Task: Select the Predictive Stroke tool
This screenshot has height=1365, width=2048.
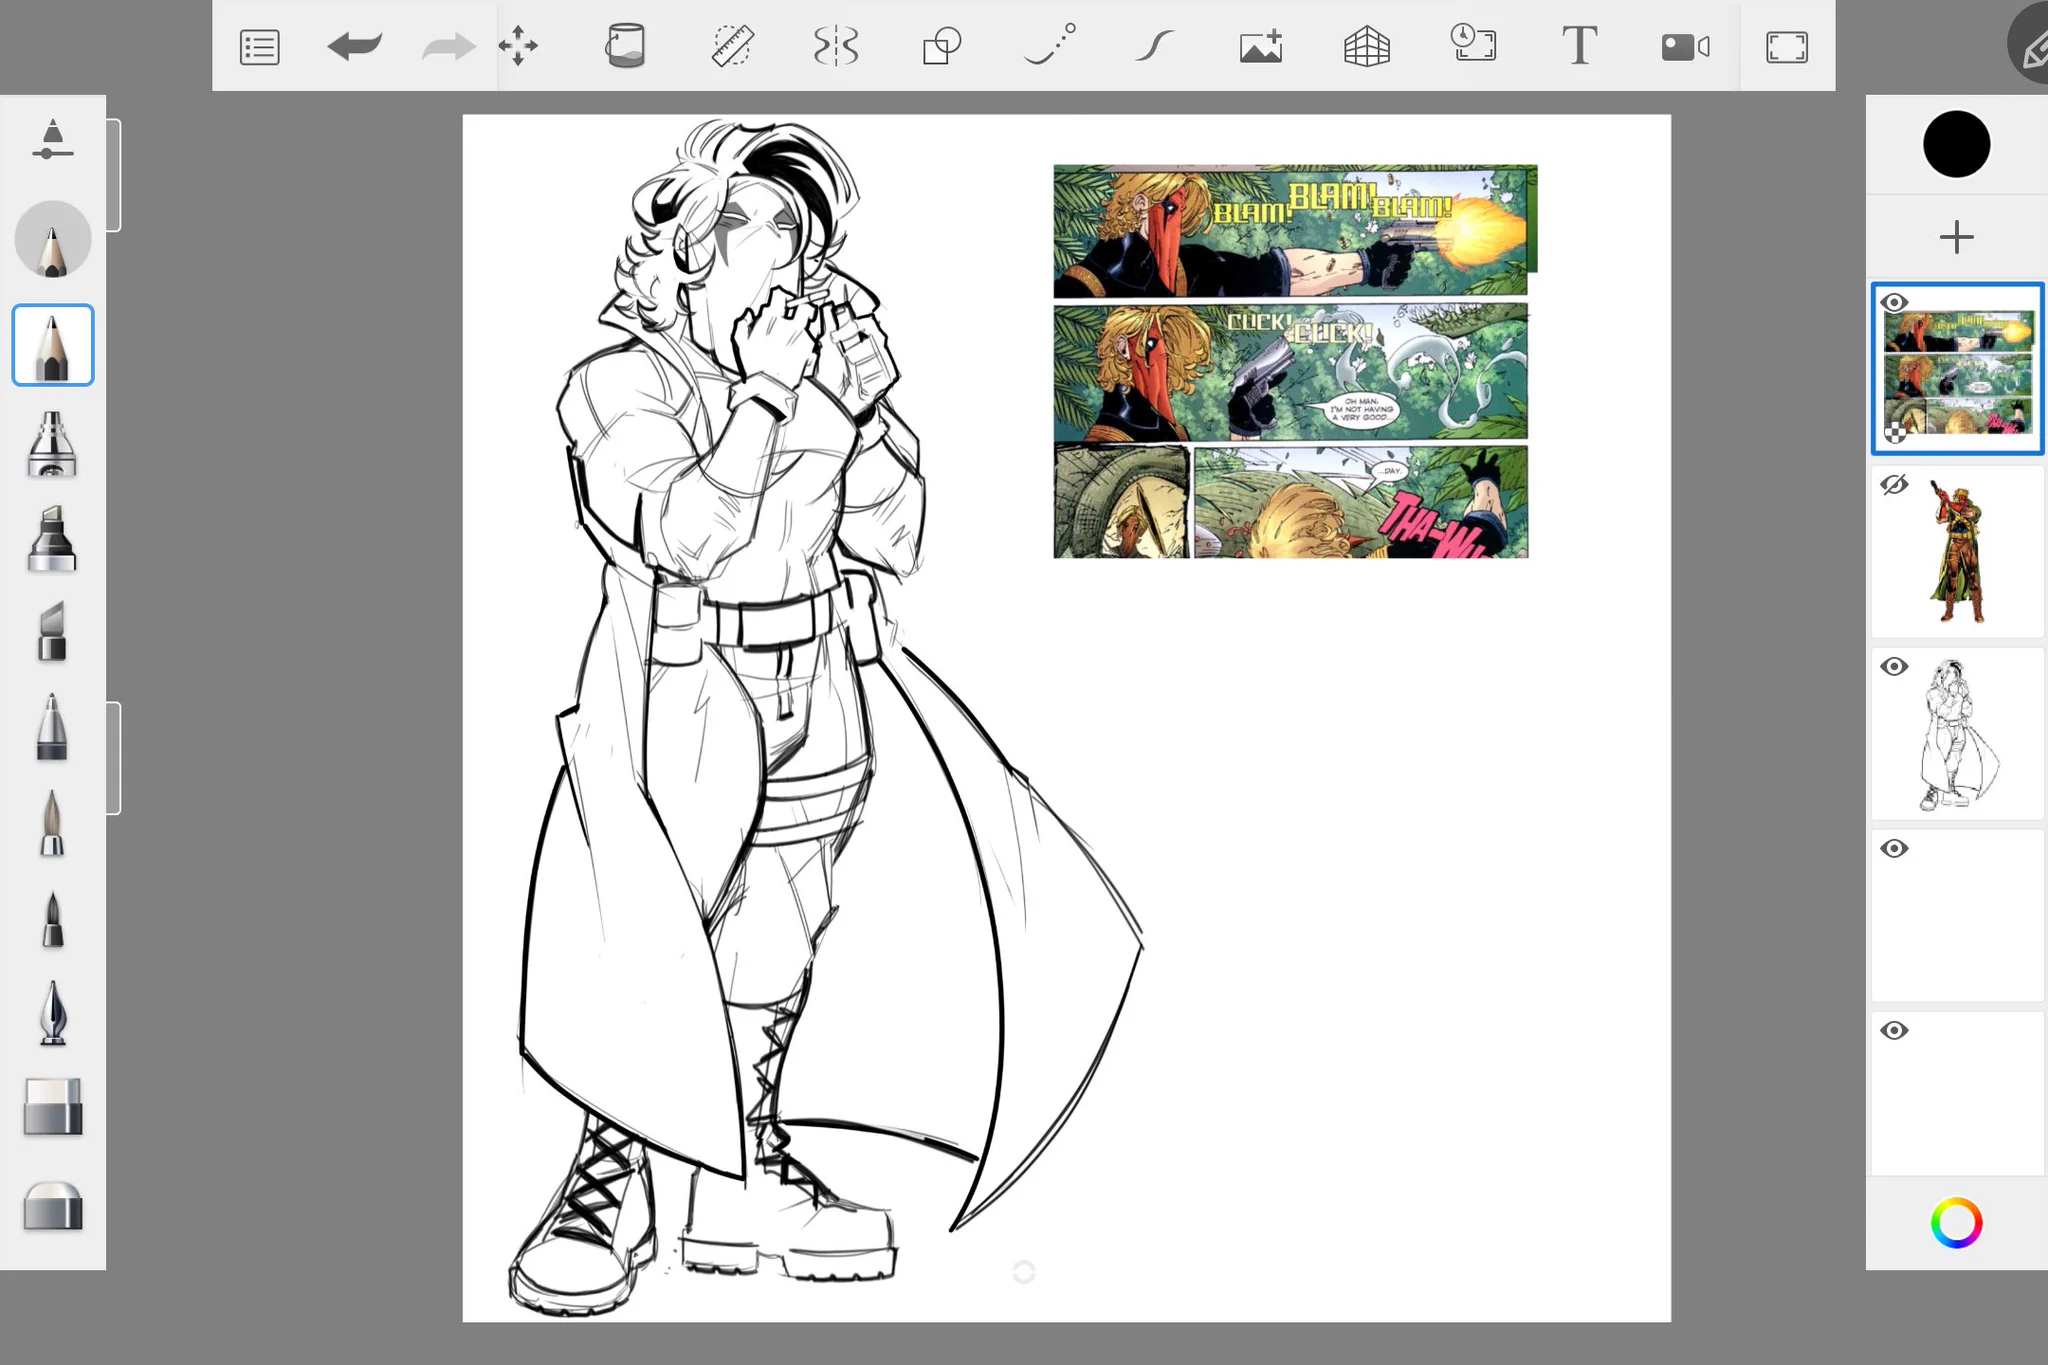Action: [x=1153, y=46]
